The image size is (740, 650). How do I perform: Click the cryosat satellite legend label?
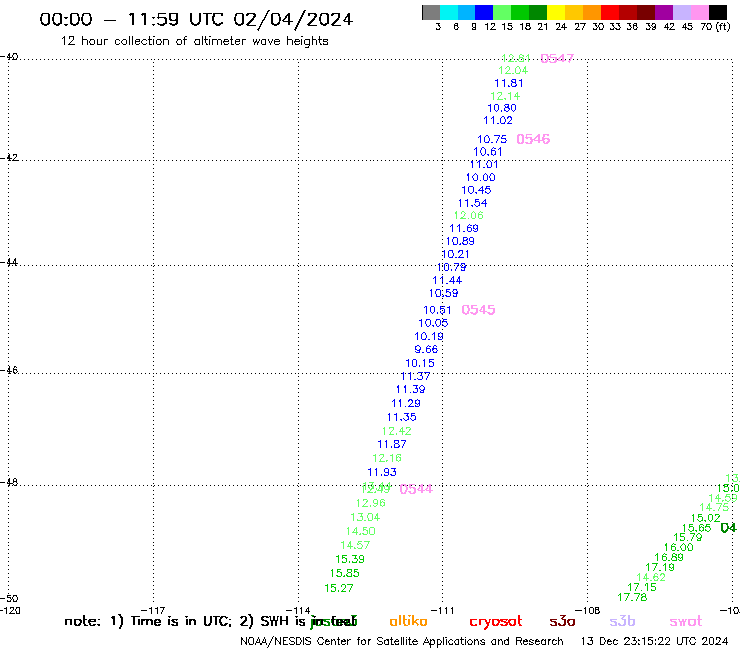pos(496,622)
